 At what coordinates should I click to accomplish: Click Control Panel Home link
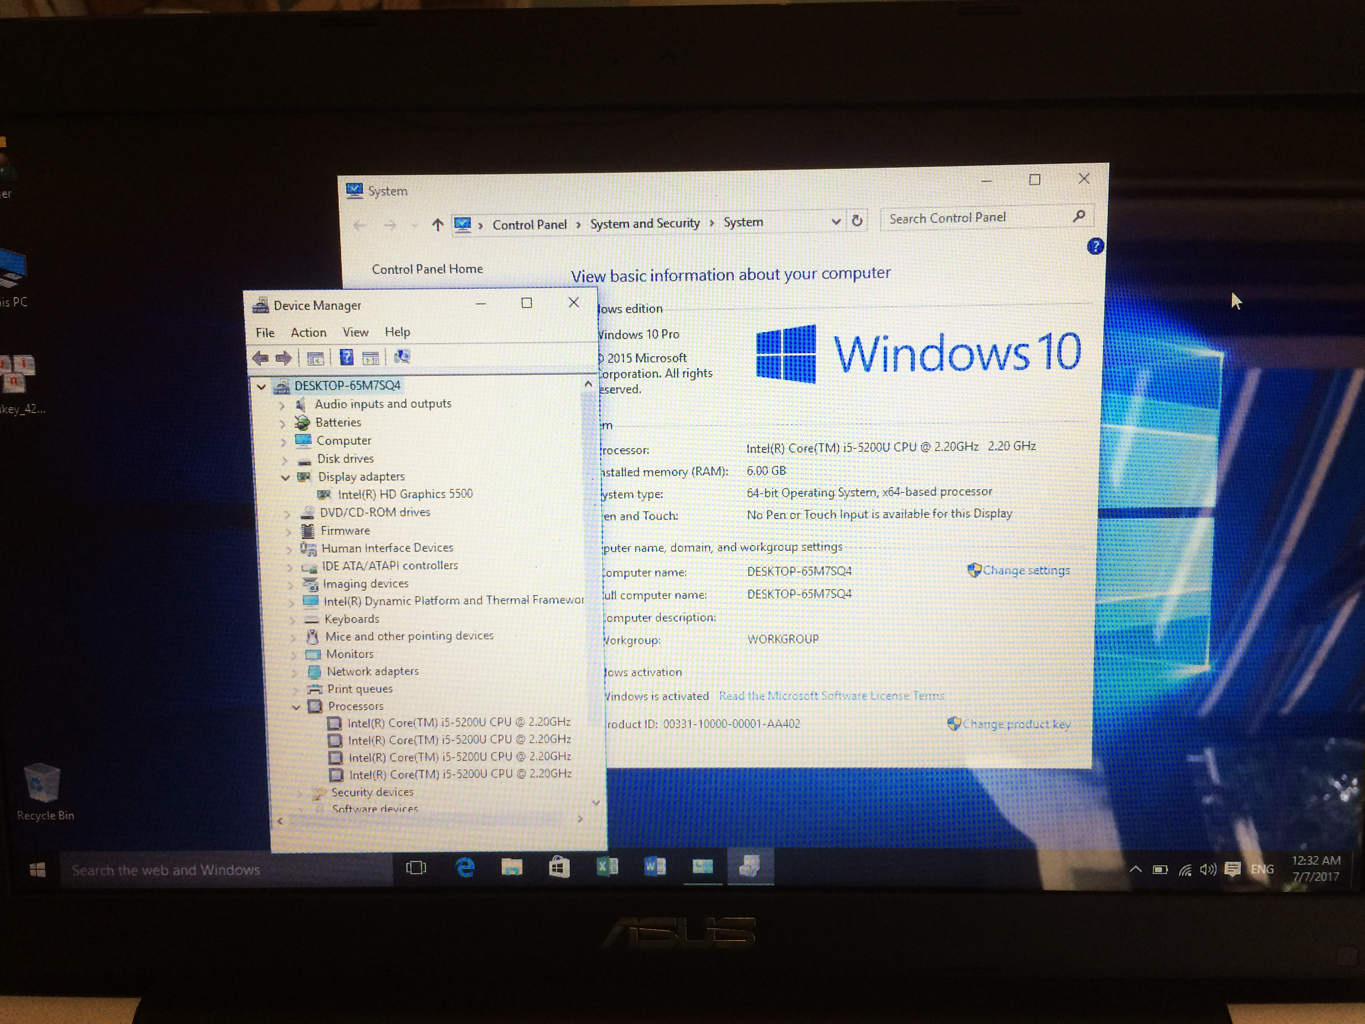427,269
